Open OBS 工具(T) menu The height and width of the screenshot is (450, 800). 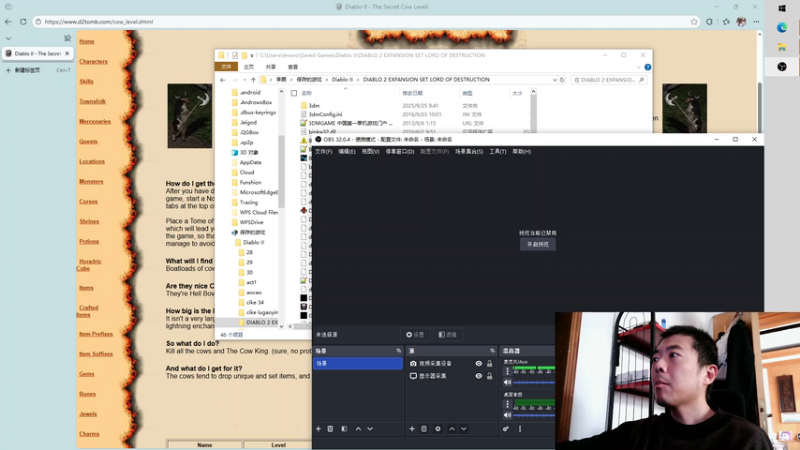pos(497,152)
